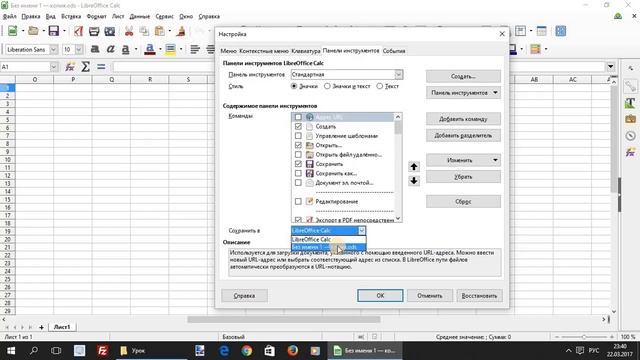This screenshot has height=360, width=640.
Task: Toggle the Создать command checkbox
Action: click(298, 127)
